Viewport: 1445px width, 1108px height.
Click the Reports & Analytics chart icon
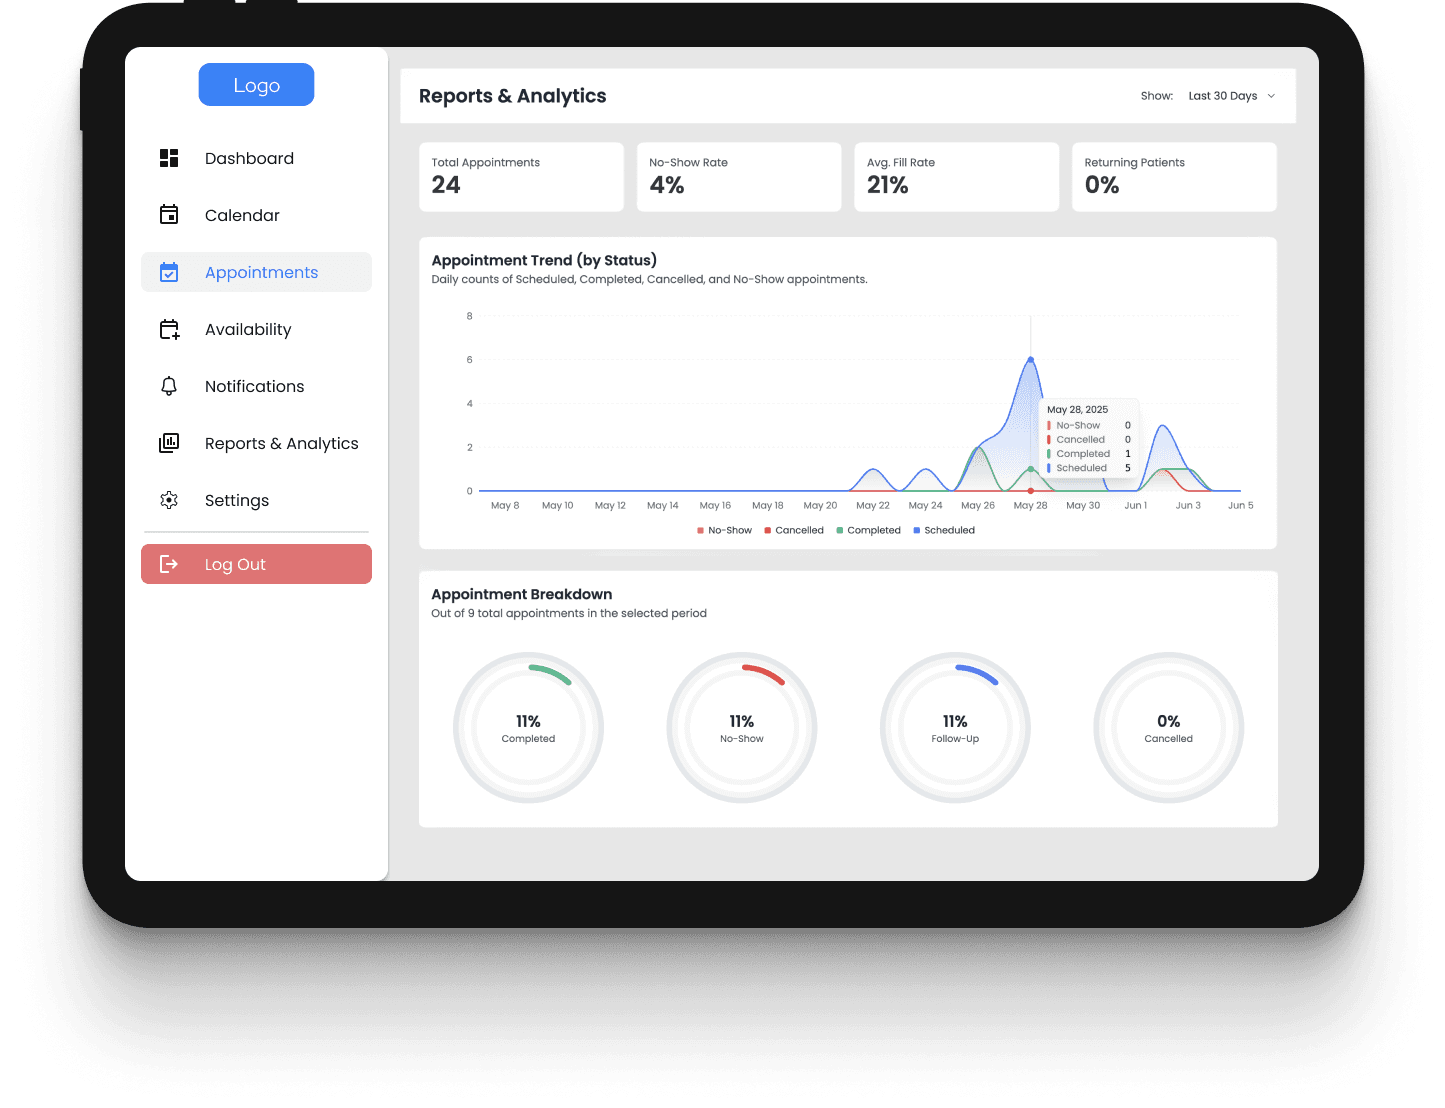tap(169, 443)
